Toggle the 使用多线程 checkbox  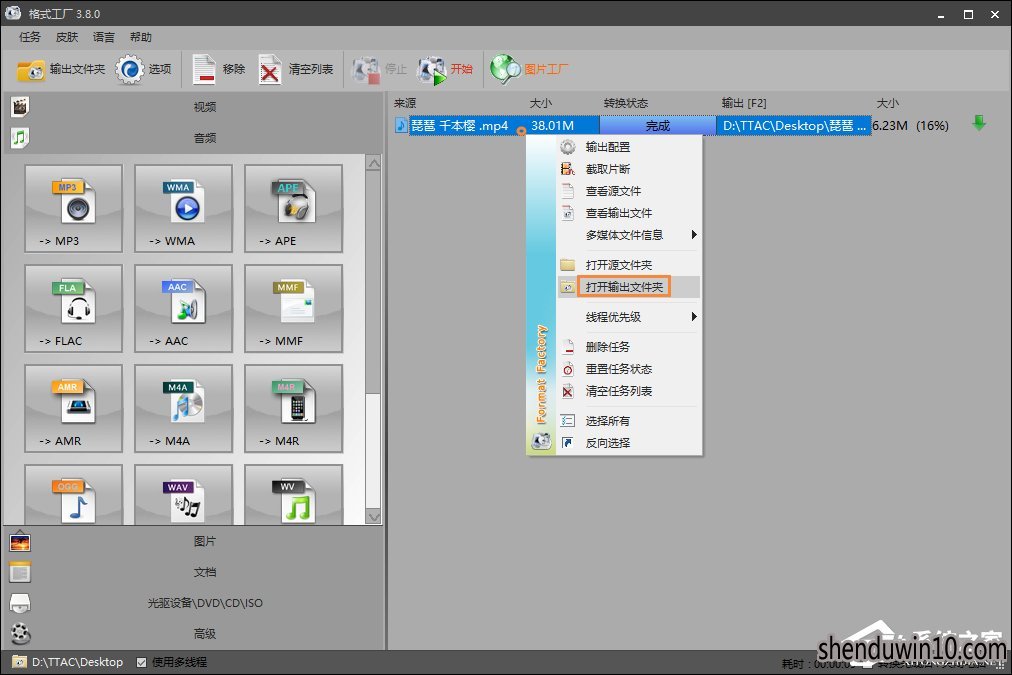click(x=141, y=663)
